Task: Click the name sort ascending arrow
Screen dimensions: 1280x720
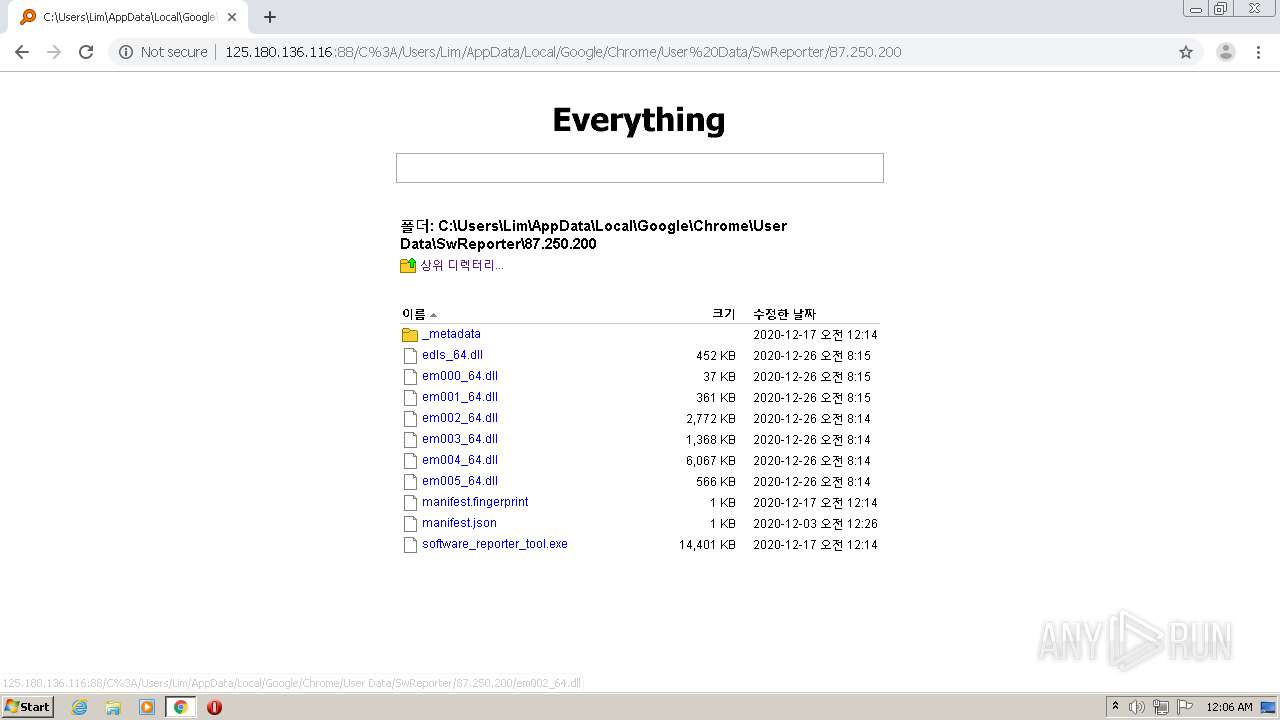Action: [x=433, y=315]
